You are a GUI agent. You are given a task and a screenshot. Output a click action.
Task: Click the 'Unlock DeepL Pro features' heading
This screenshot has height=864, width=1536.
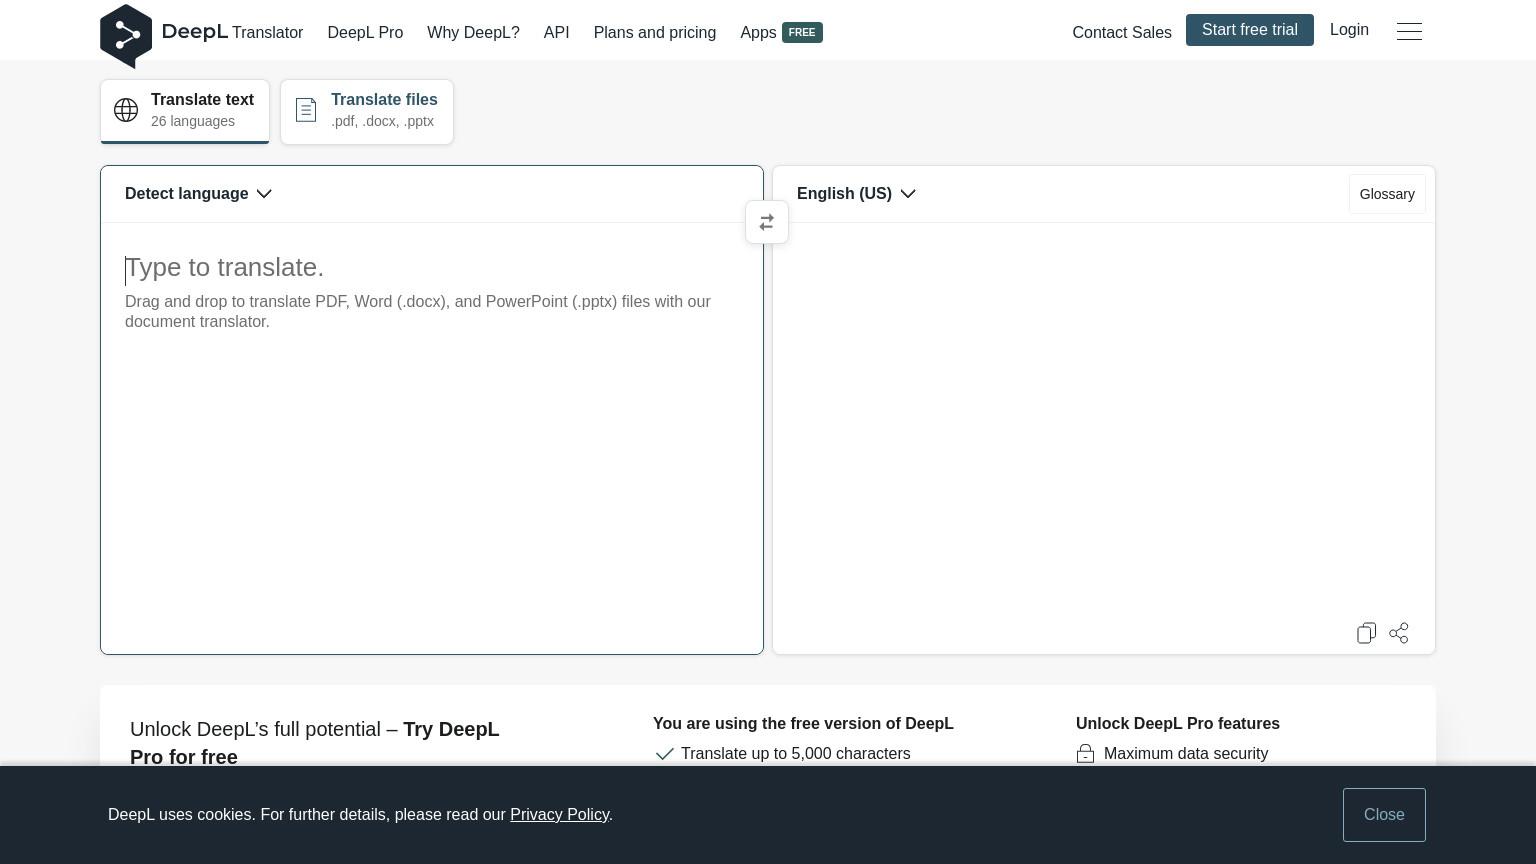tap(1178, 724)
